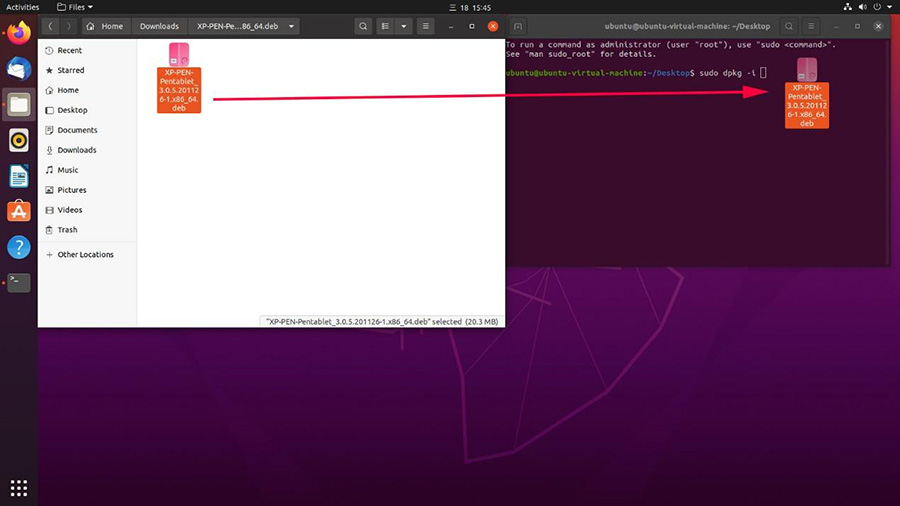
Task: Open Trash in the Files sidebar
Action: (x=67, y=230)
